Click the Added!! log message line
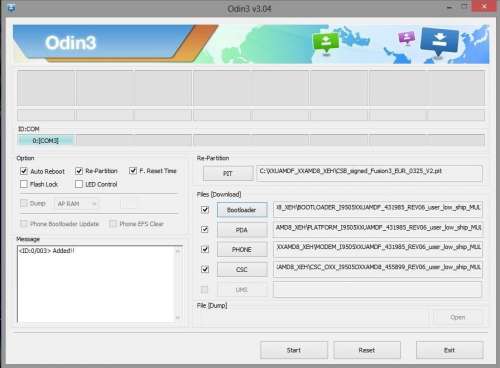The image size is (500, 368). 47,251
